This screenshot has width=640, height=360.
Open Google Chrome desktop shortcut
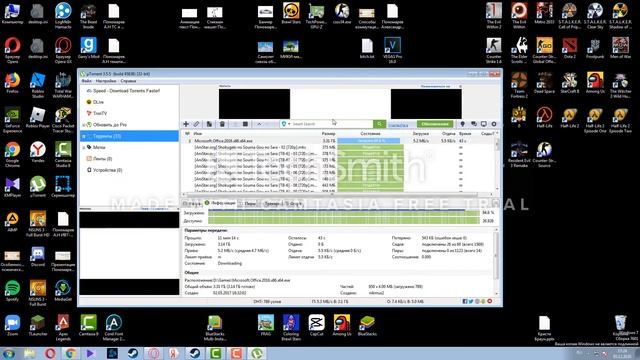pos(12,152)
